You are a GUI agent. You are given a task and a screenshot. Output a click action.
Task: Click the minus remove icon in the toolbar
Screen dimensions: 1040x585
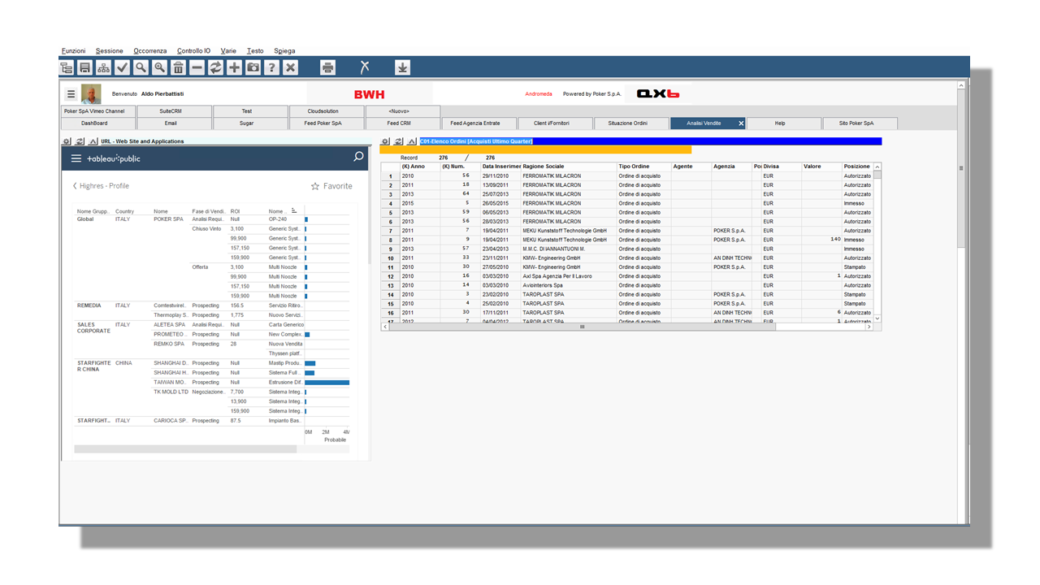(197, 68)
